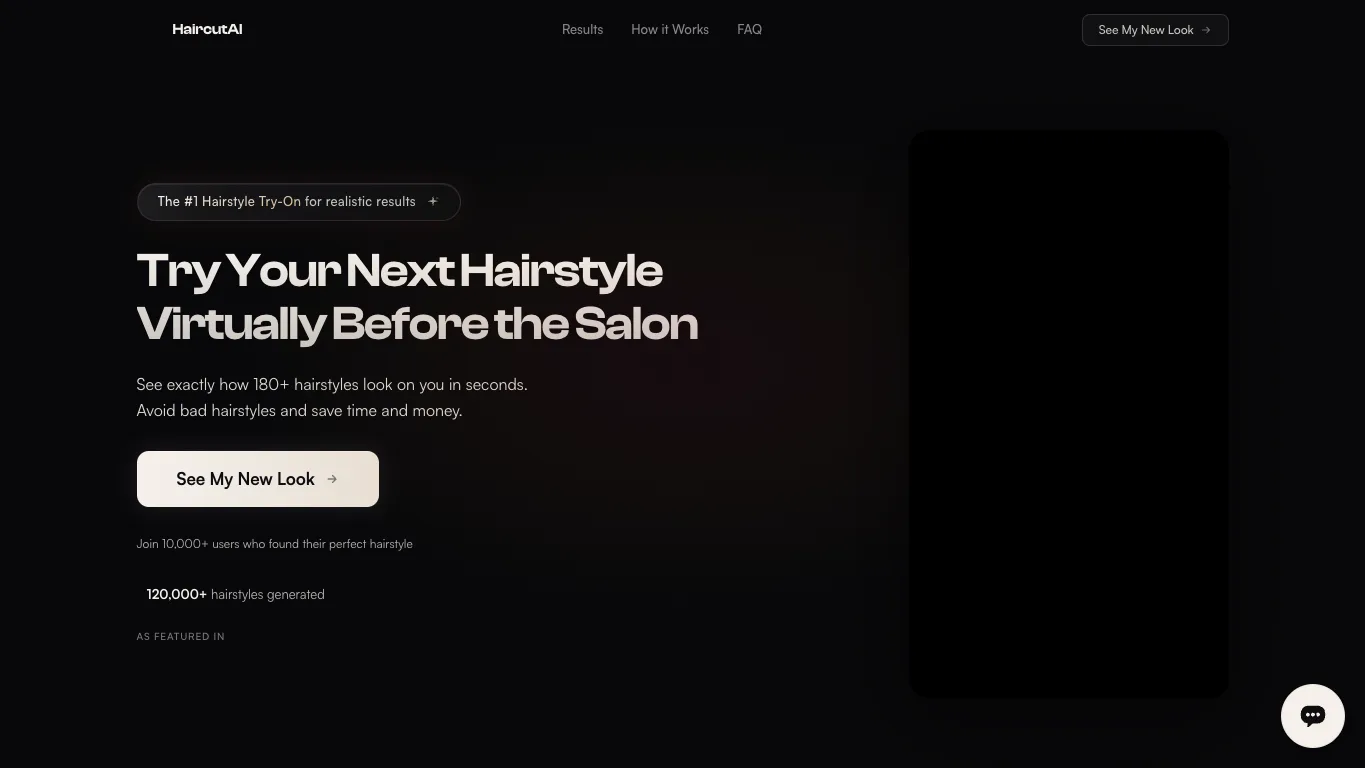Click the #1 Hairstyle Try-On badge
This screenshot has width=1365, height=768.
(298, 201)
